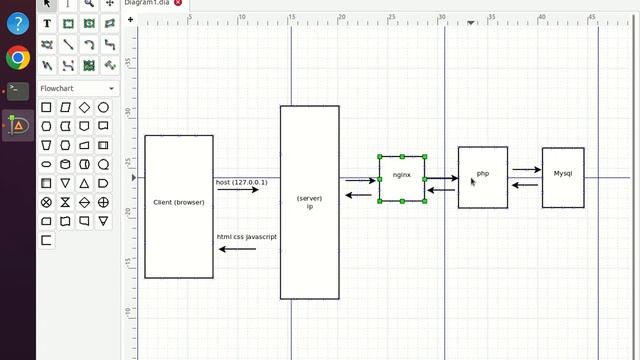Select the Outline tool
Viewport: 640px width, 360px height.
110,65
